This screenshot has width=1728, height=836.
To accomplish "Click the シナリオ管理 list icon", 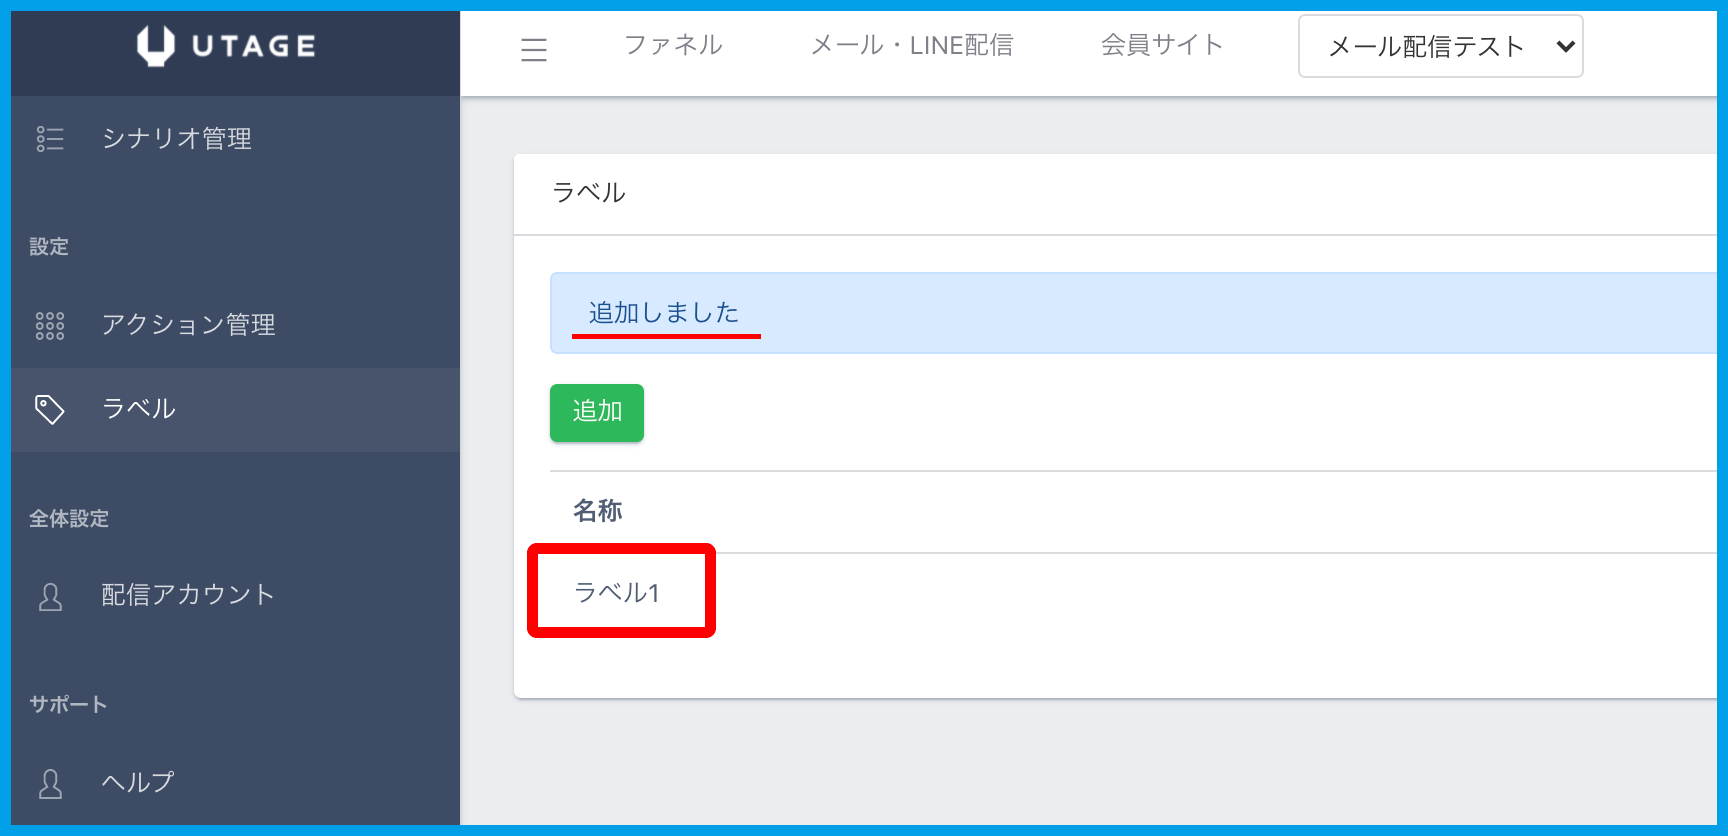I will tap(50, 139).
